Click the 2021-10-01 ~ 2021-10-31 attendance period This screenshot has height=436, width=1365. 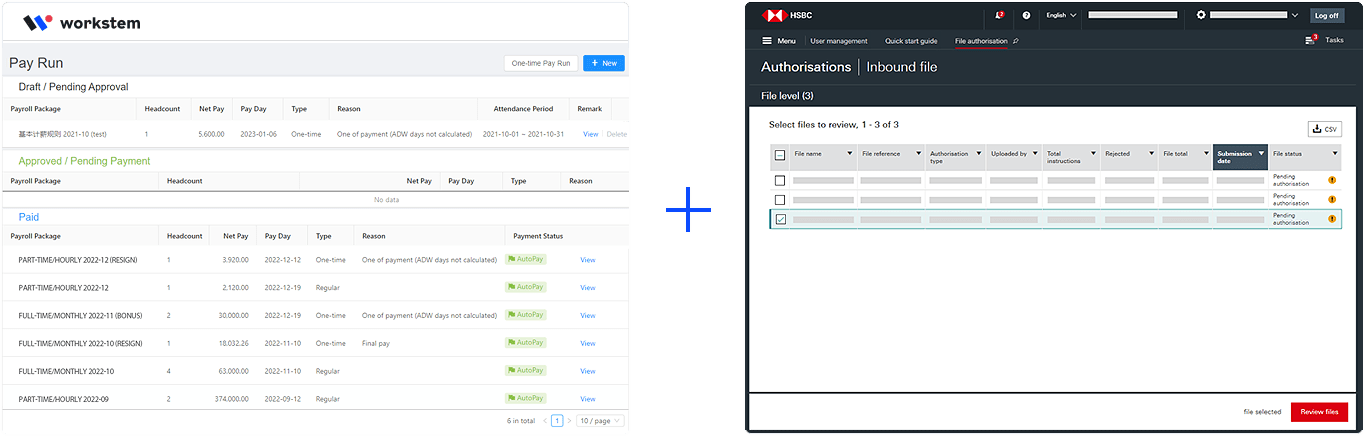pyautogui.click(x=524, y=134)
